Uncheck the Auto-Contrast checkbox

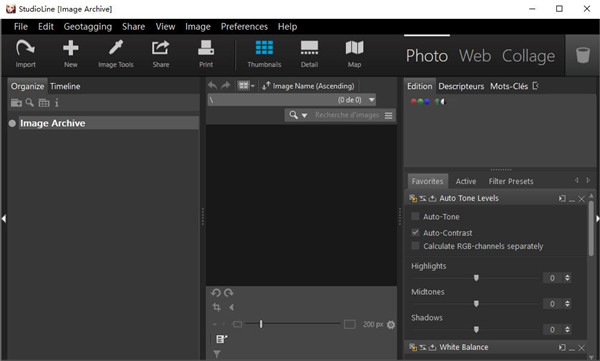tap(415, 232)
